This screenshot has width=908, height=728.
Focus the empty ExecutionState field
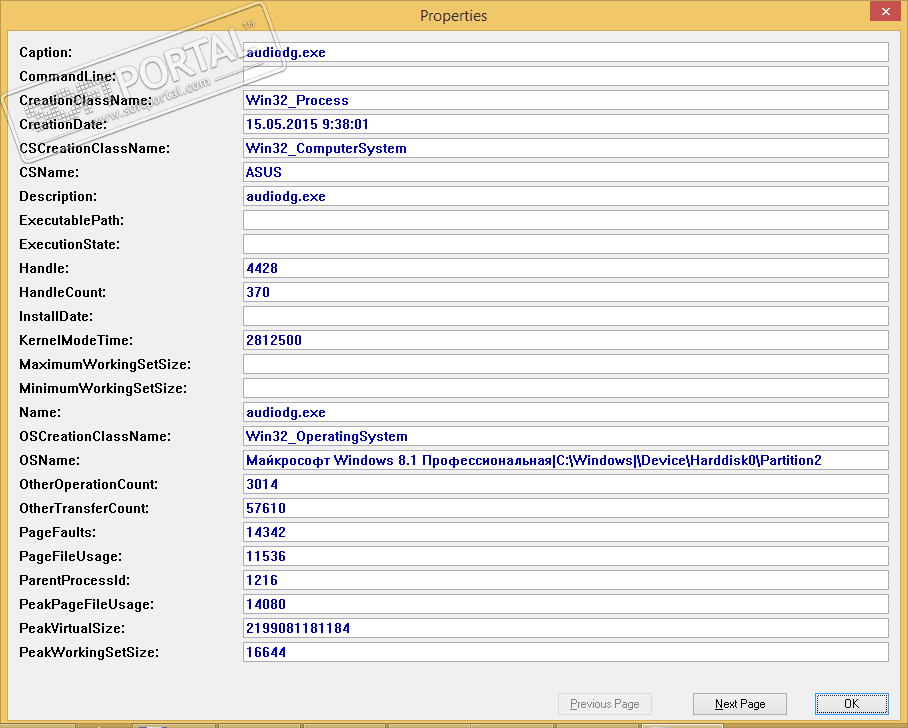566,244
